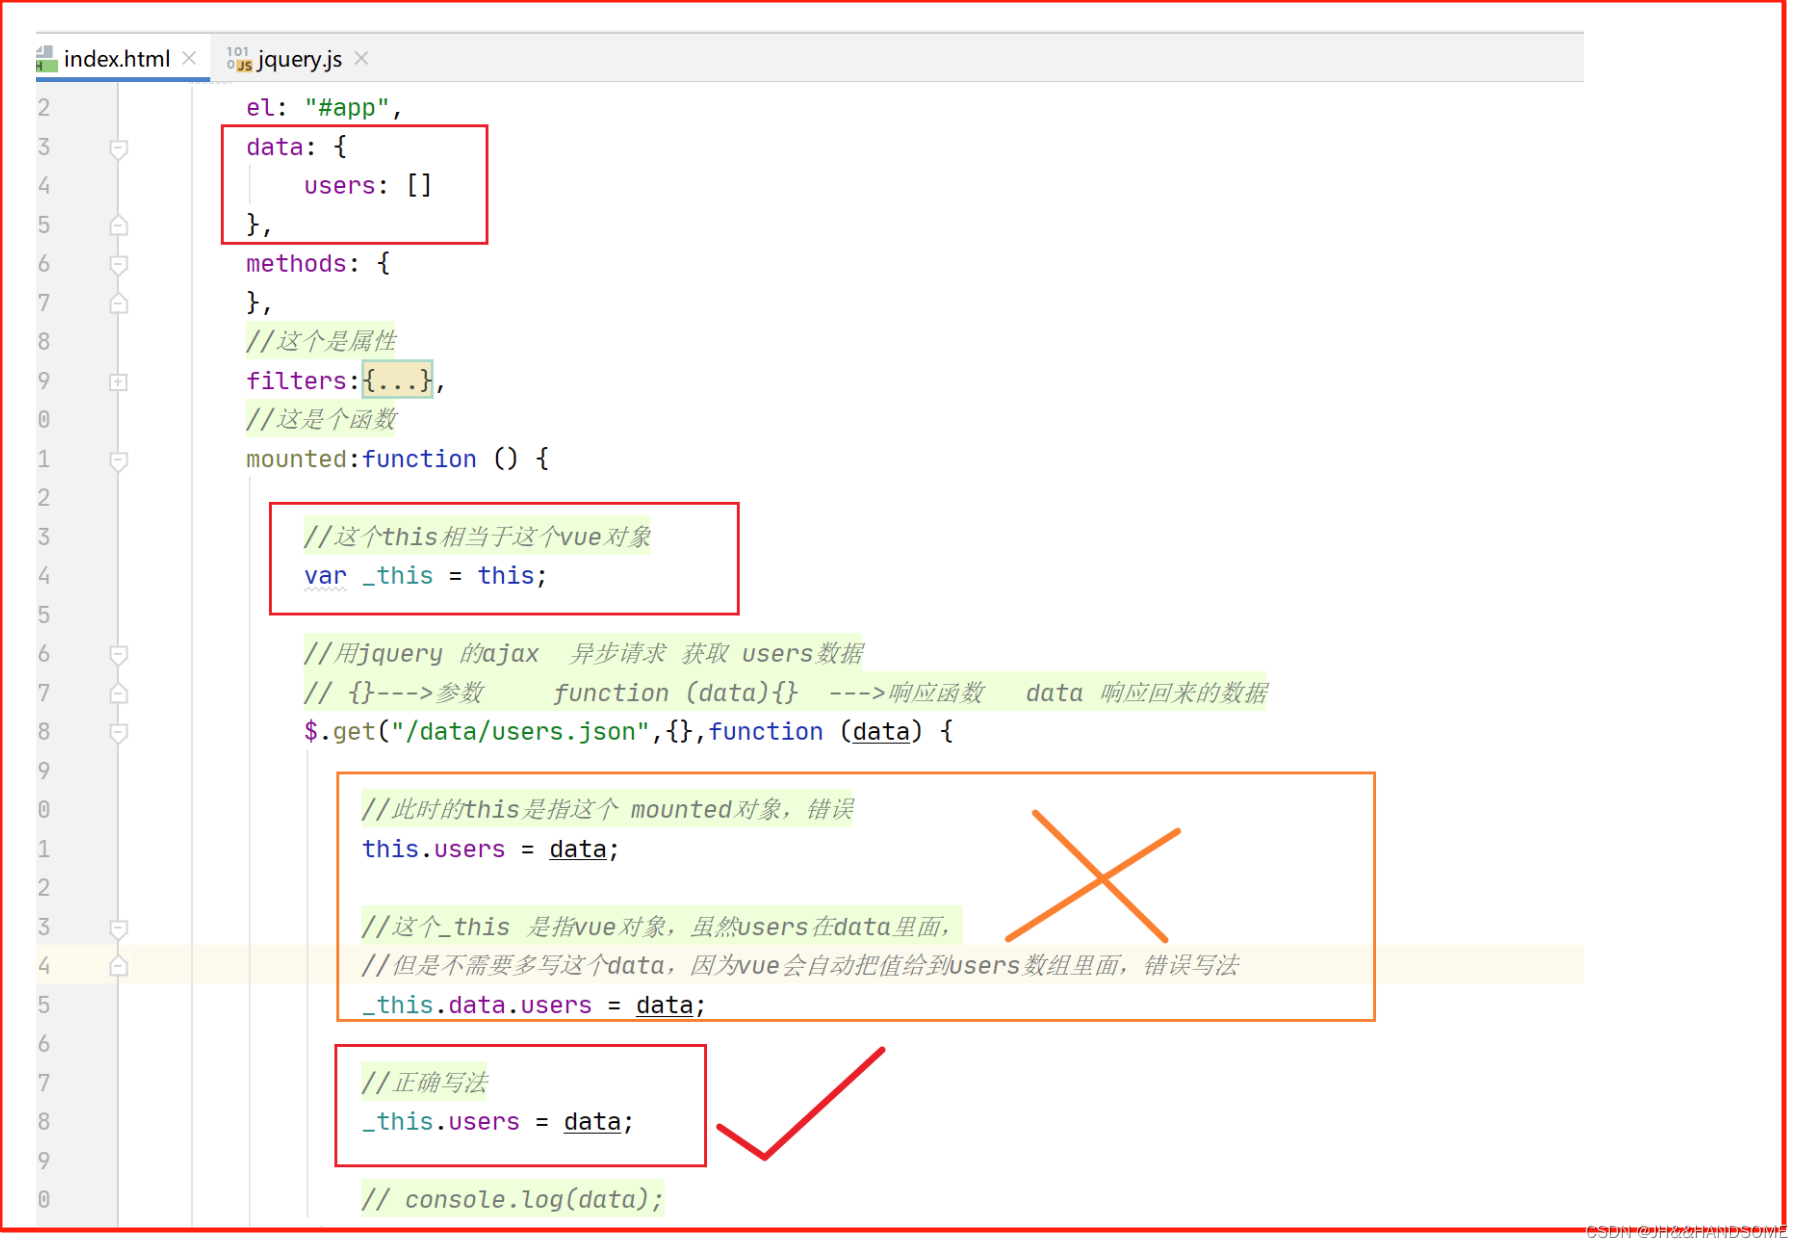Click the fold end marker on the // {}--->参数 line
Viewport: 1803px width, 1248px height.
pyautogui.click(x=118, y=693)
